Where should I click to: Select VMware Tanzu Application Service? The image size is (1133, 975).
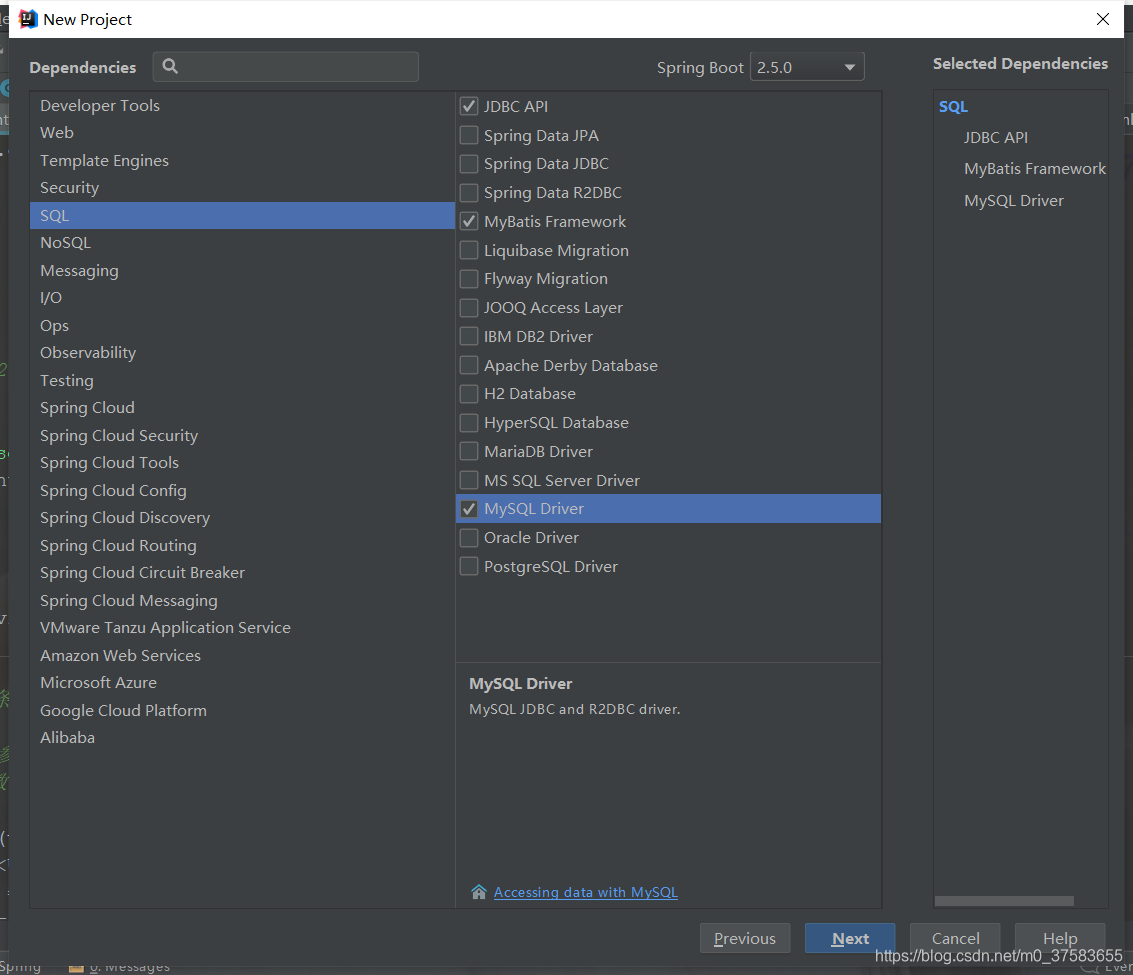[242, 627]
